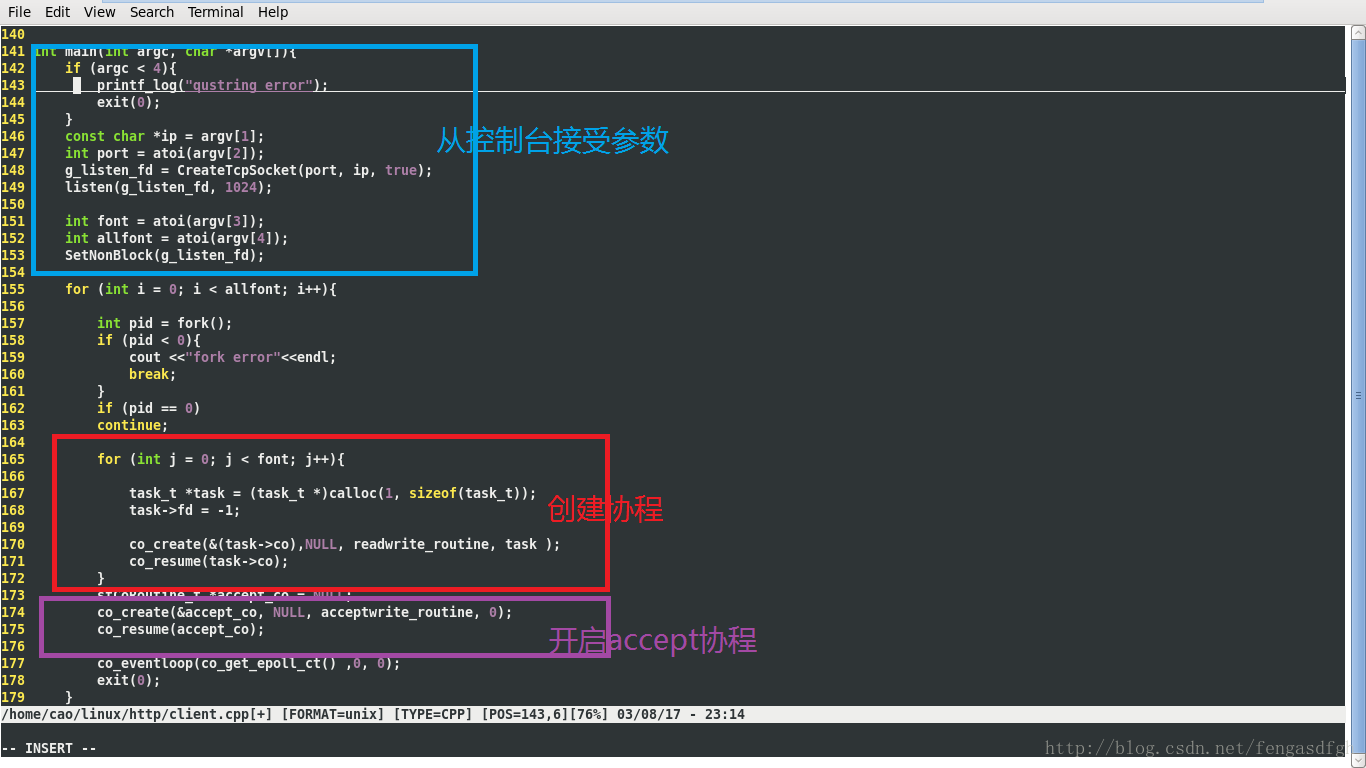Open the View menu
Screen dimensions: 1366x768
point(100,12)
